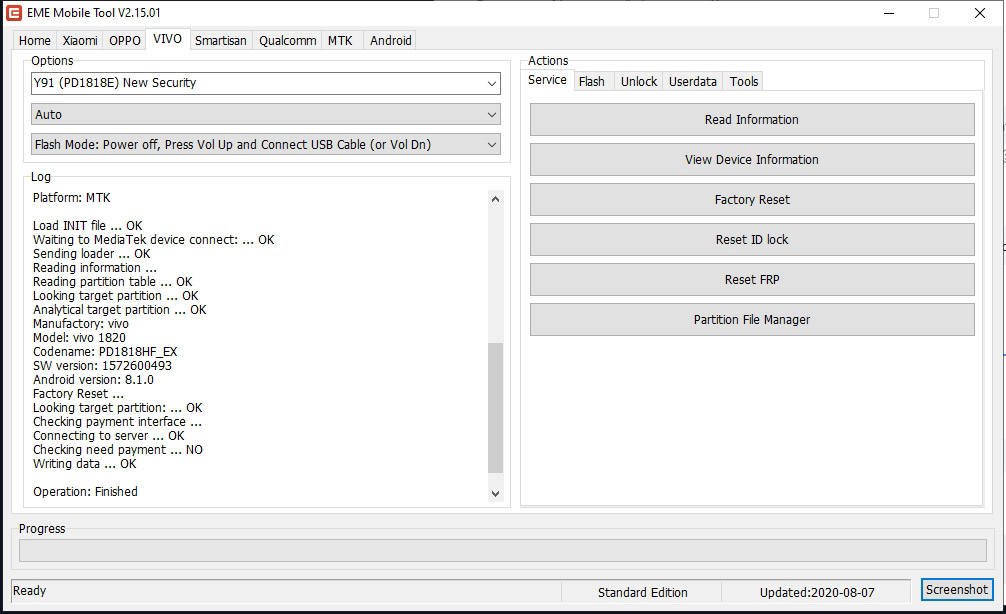Click 'Checking need payment ... NO' line

click(118, 450)
